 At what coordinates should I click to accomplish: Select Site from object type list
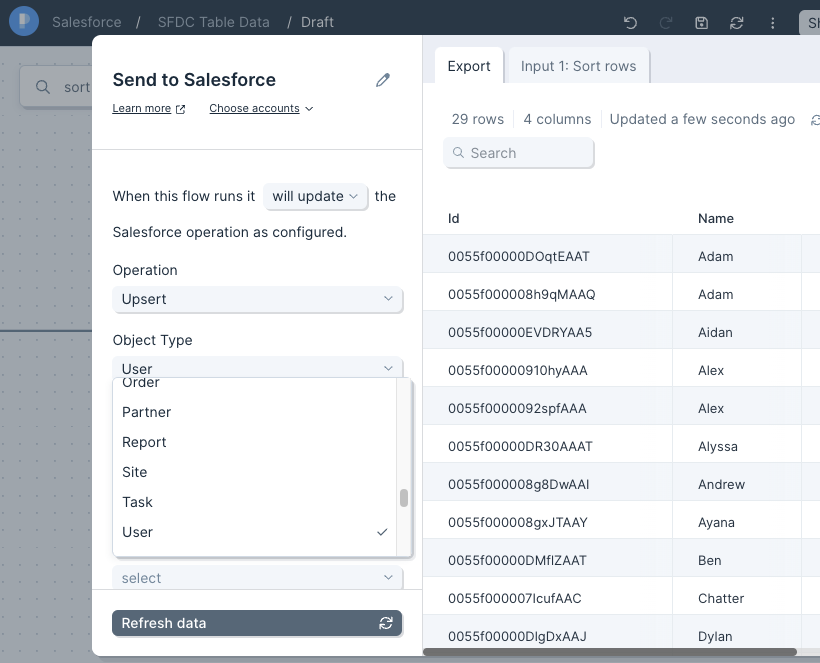point(254,472)
